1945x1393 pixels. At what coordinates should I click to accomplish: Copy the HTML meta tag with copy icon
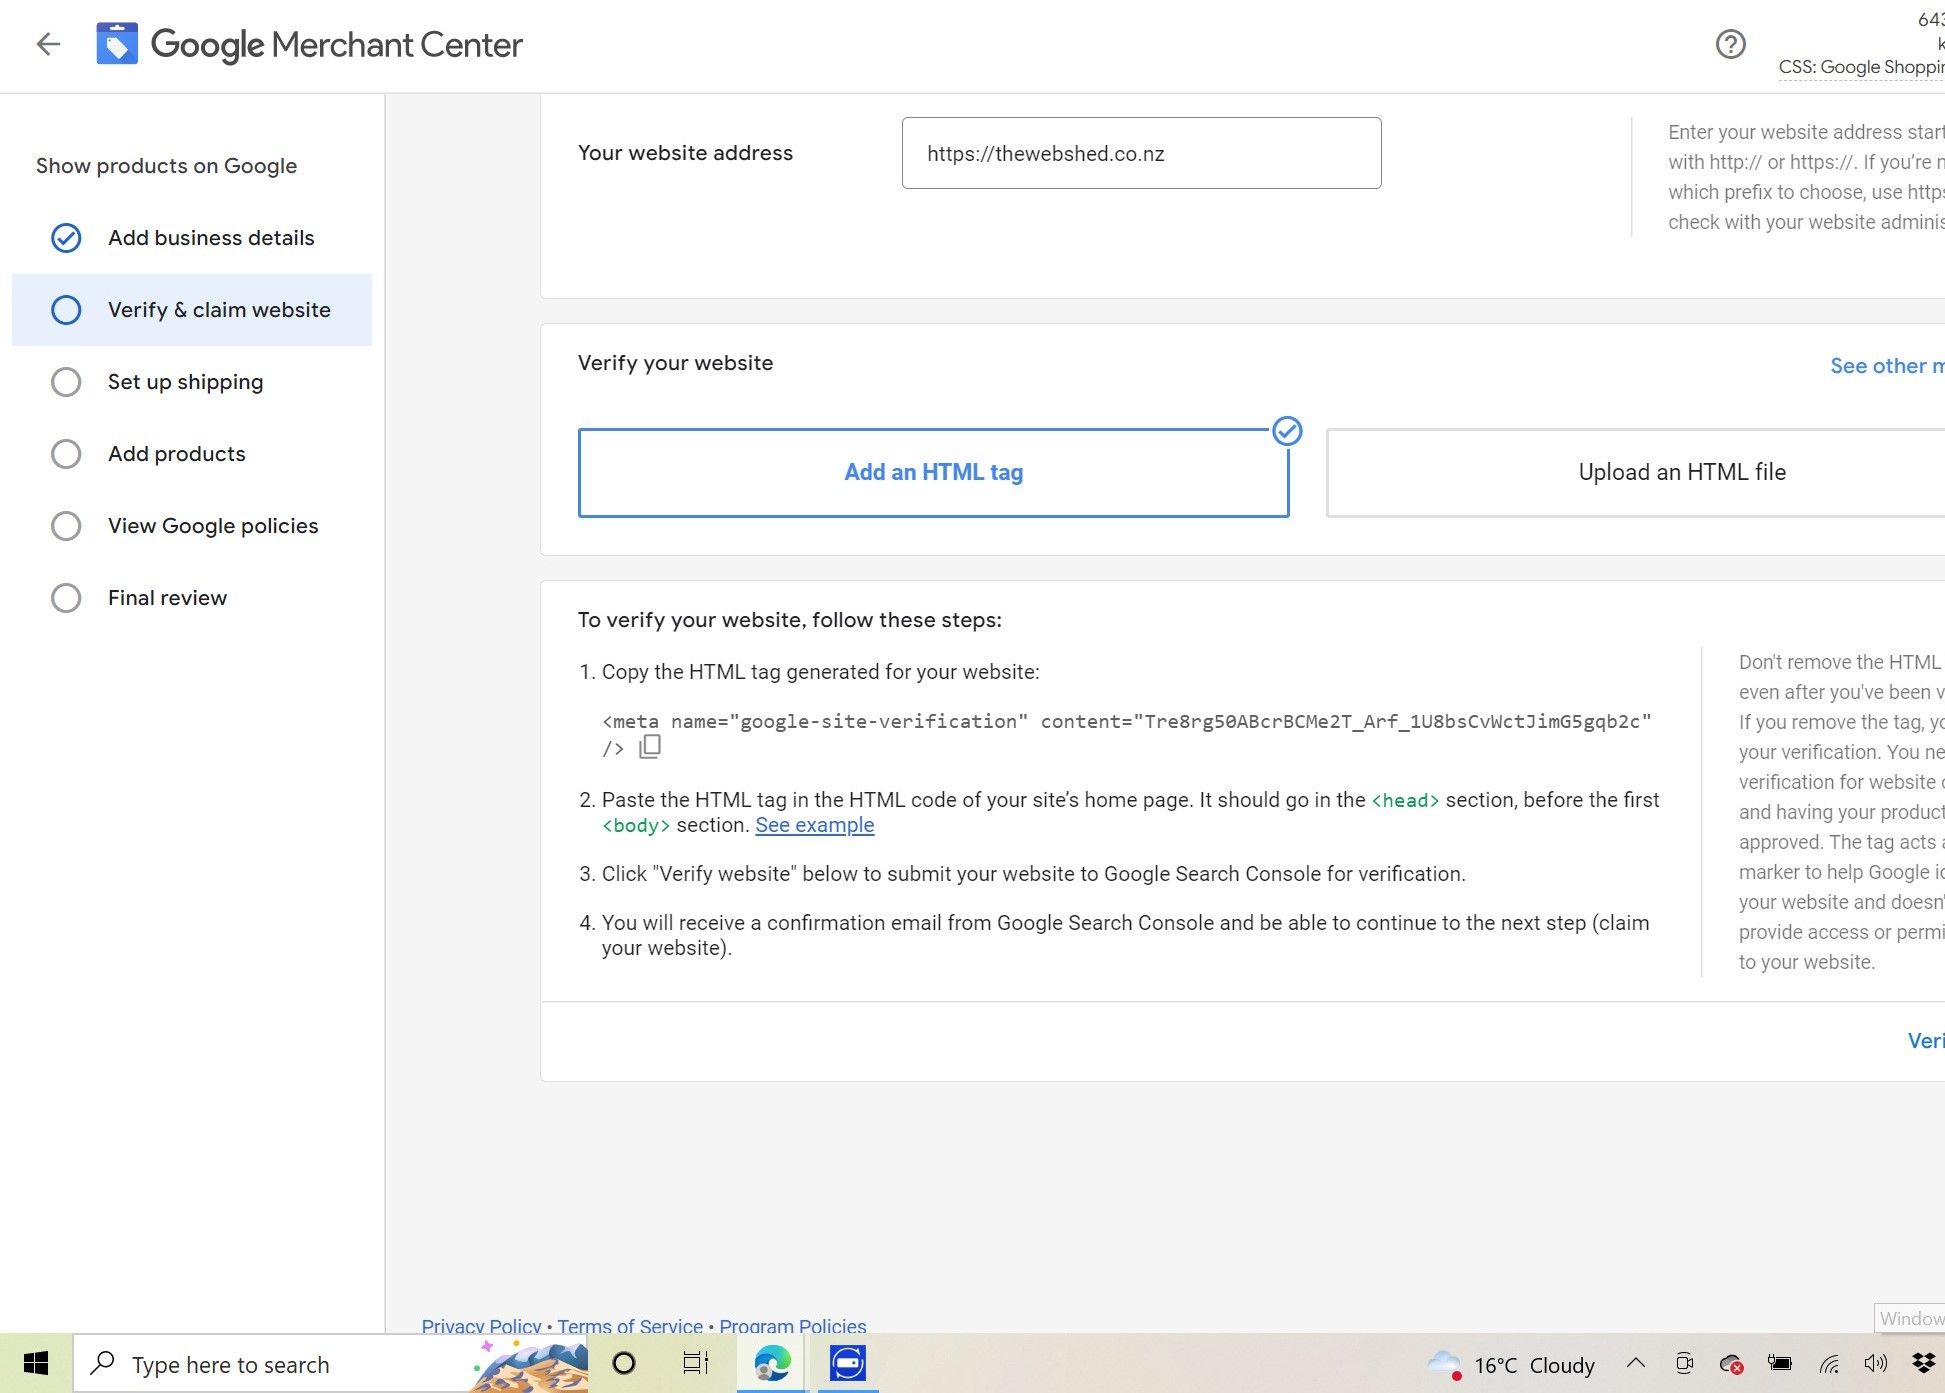(650, 747)
